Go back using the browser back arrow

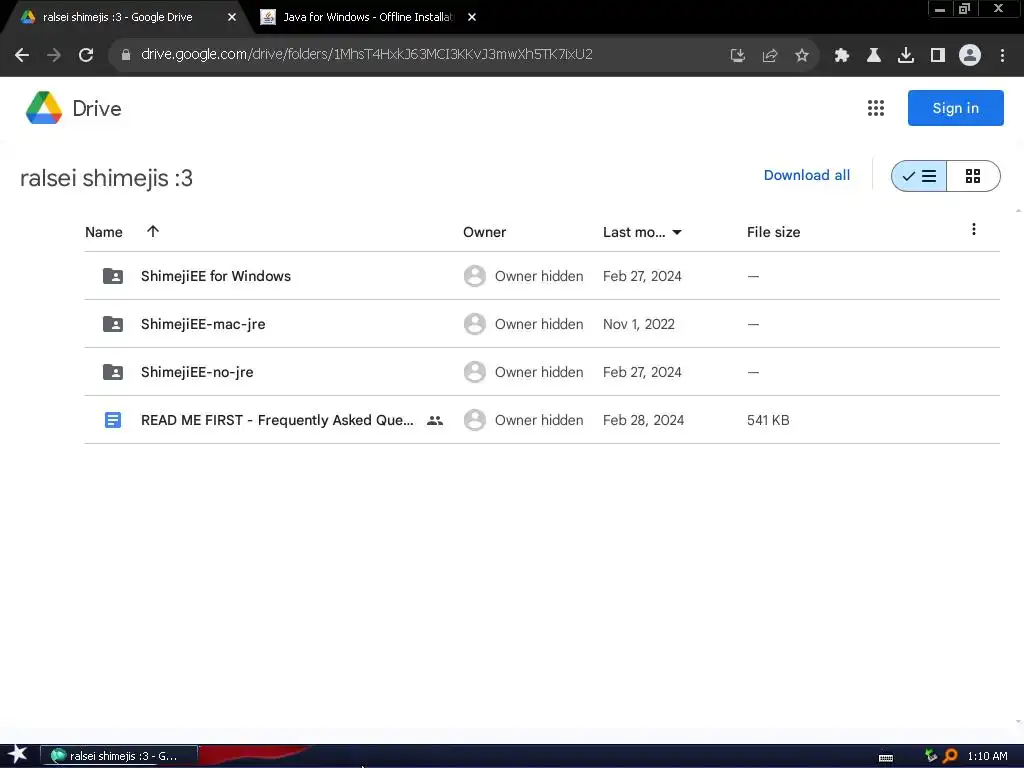coord(22,55)
